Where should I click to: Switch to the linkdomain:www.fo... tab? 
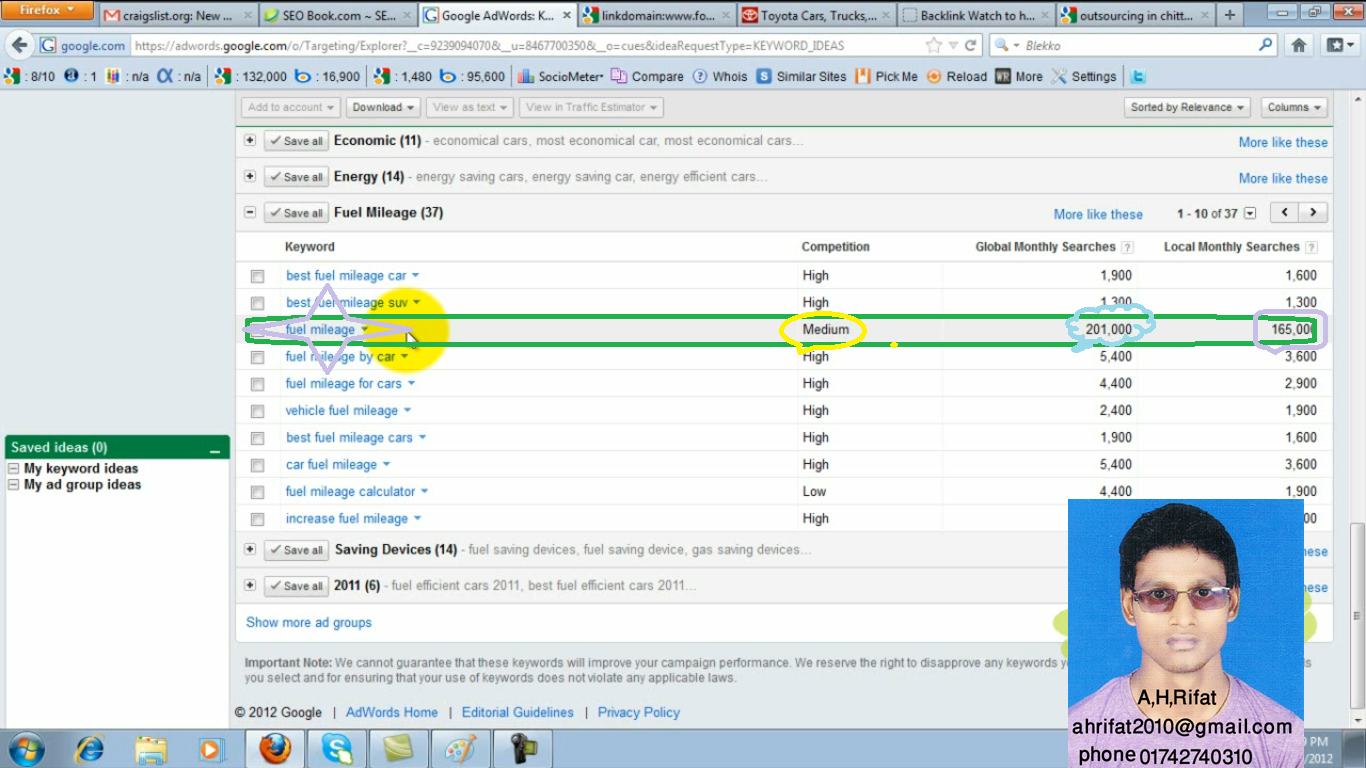(x=656, y=16)
